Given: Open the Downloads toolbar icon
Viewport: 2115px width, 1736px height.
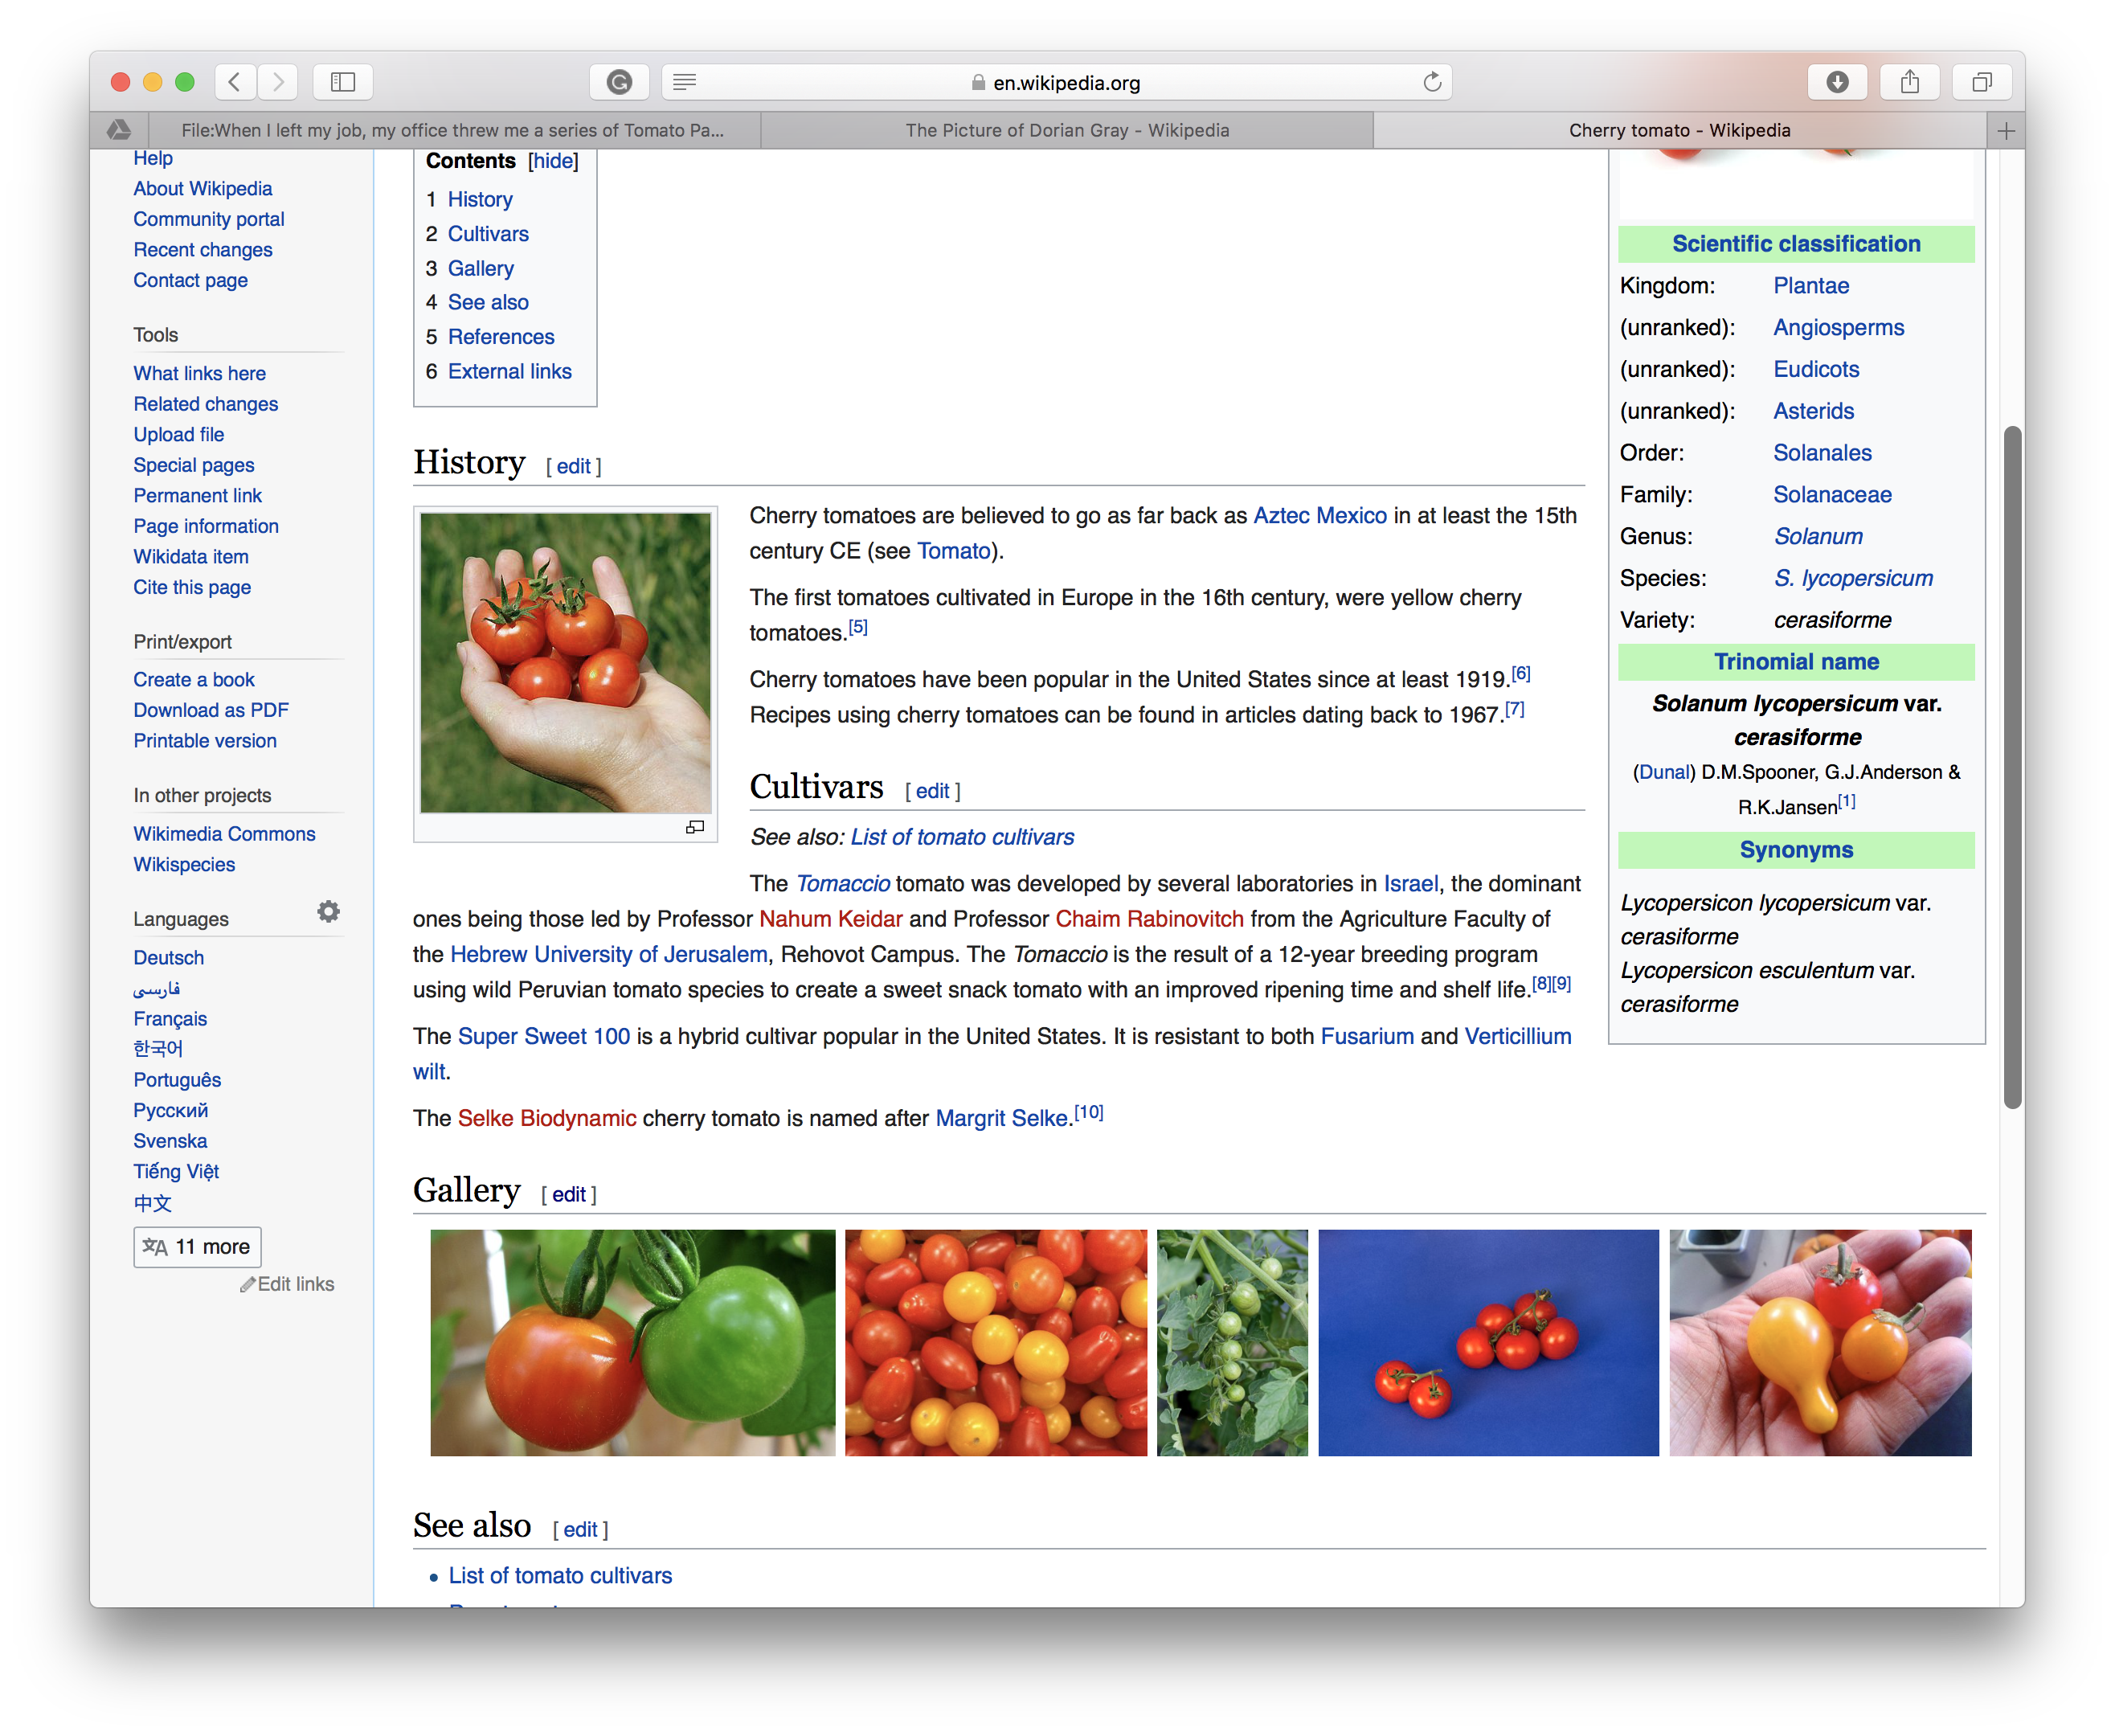Looking at the screenshot, I should click(x=1837, y=82).
